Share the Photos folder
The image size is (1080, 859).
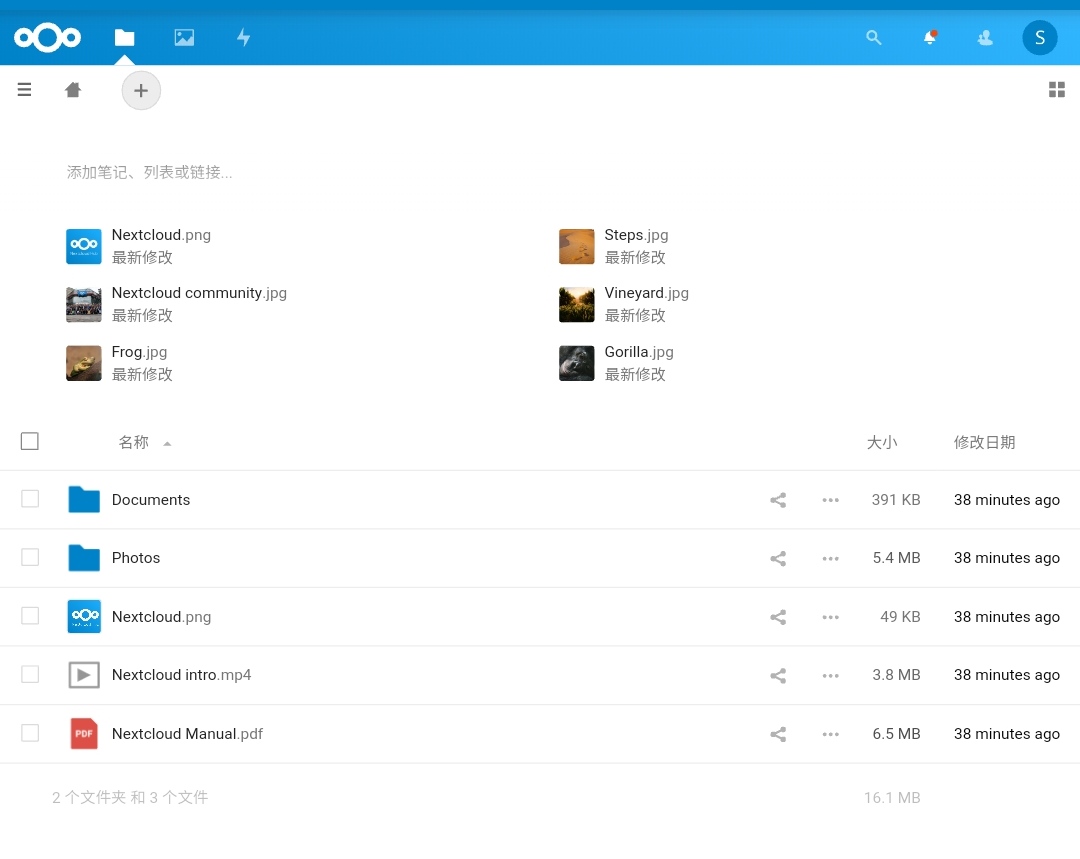[x=778, y=558]
